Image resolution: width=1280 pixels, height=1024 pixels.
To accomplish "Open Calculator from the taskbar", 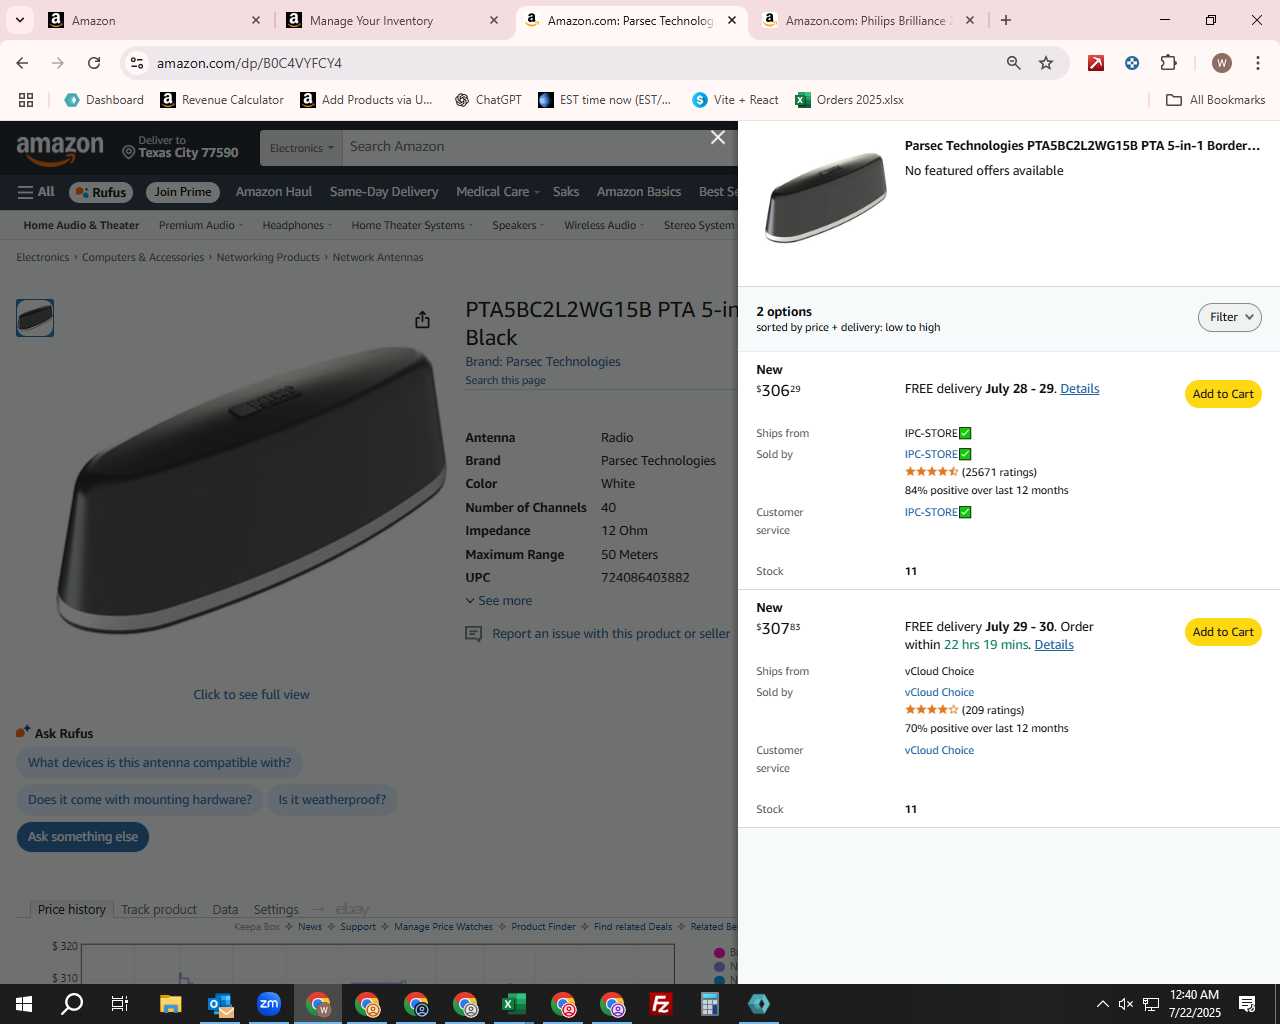I will tap(710, 1004).
